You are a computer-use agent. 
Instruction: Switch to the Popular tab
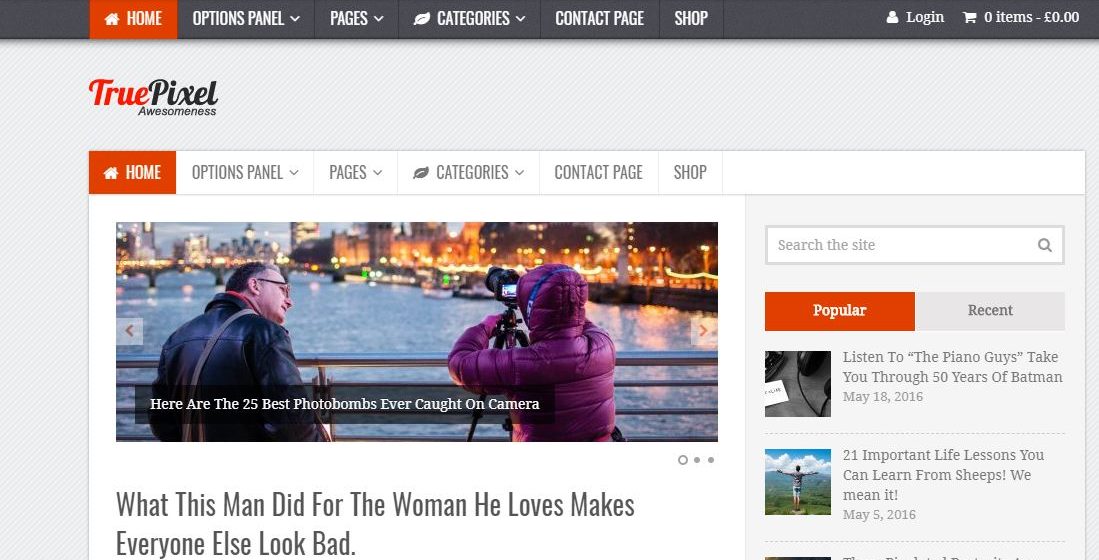840,311
